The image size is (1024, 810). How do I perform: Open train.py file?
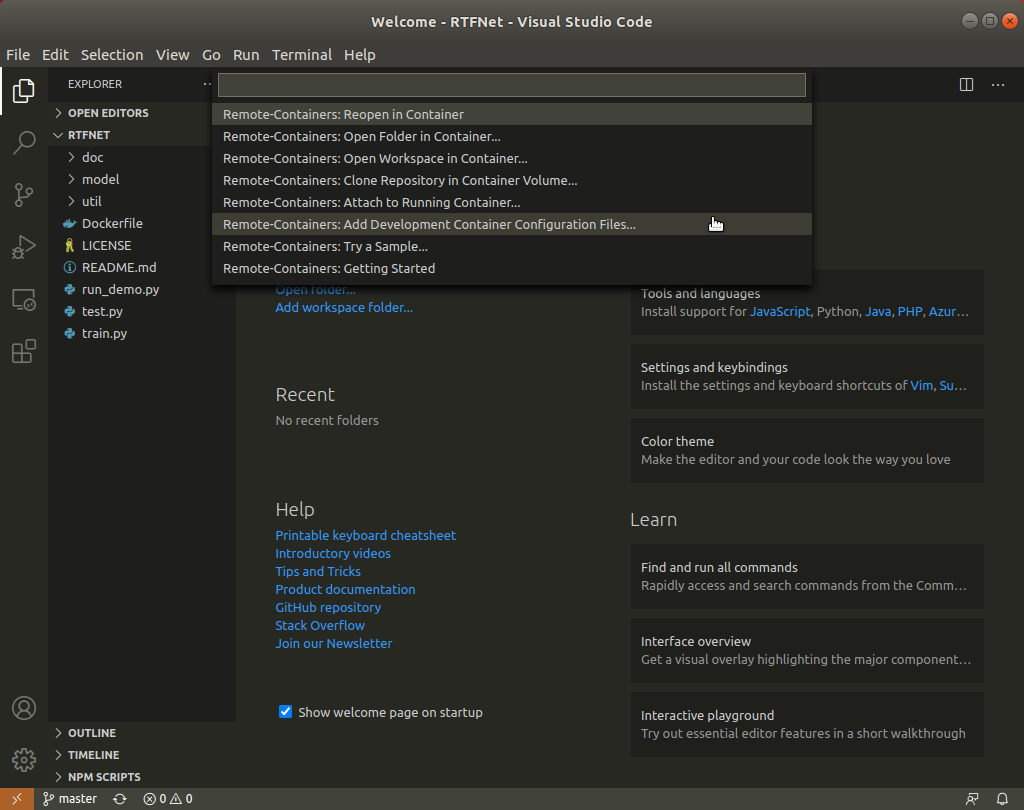click(142, 333)
